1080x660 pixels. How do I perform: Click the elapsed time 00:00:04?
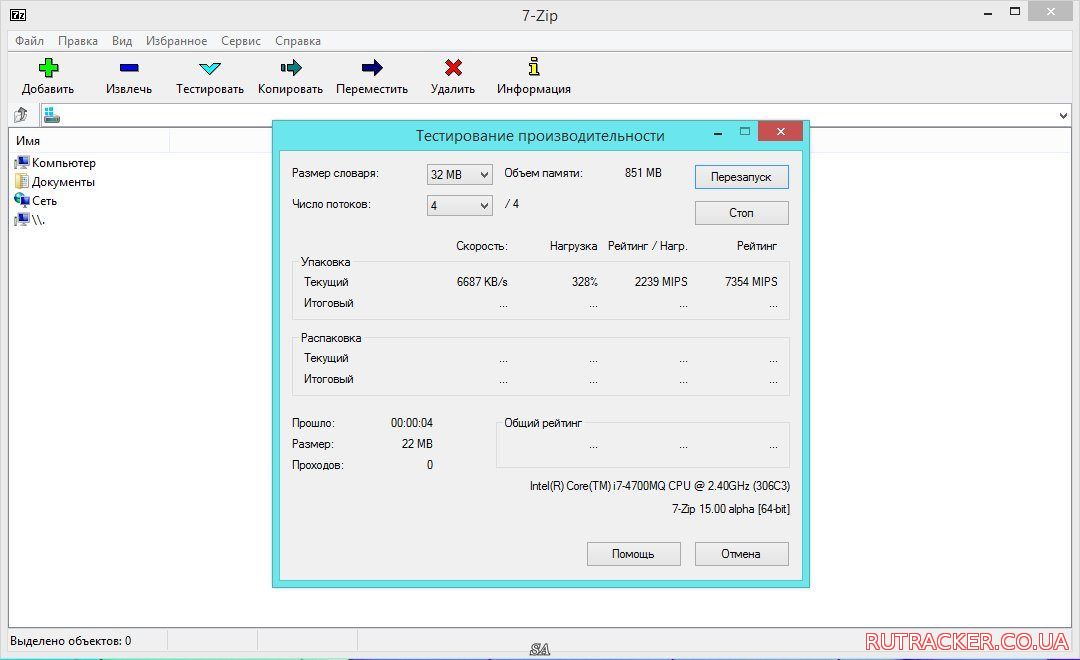point(412,423)
